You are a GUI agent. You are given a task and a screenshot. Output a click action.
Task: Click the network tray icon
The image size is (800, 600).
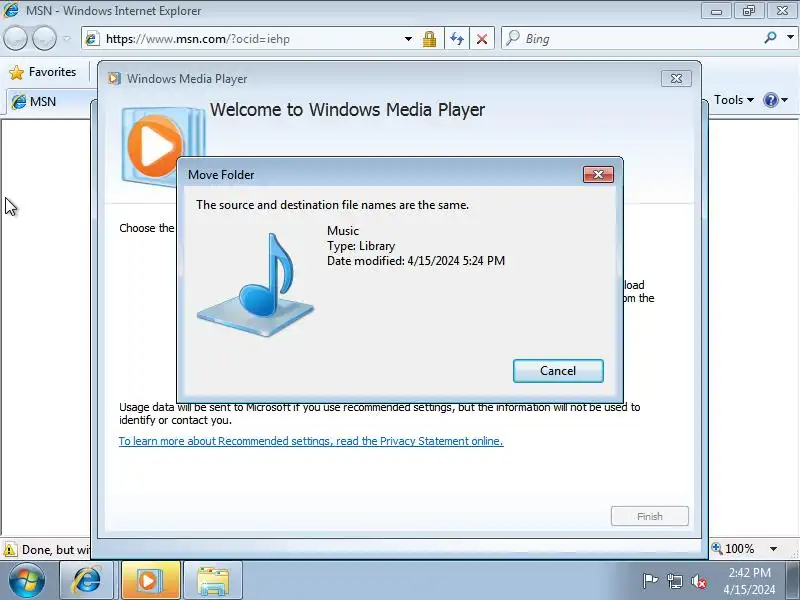coord(675,581)
